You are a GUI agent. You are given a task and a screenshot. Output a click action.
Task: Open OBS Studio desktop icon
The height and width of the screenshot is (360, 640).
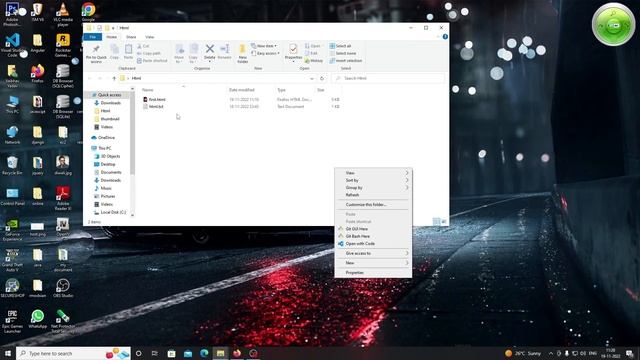(62, 288)
